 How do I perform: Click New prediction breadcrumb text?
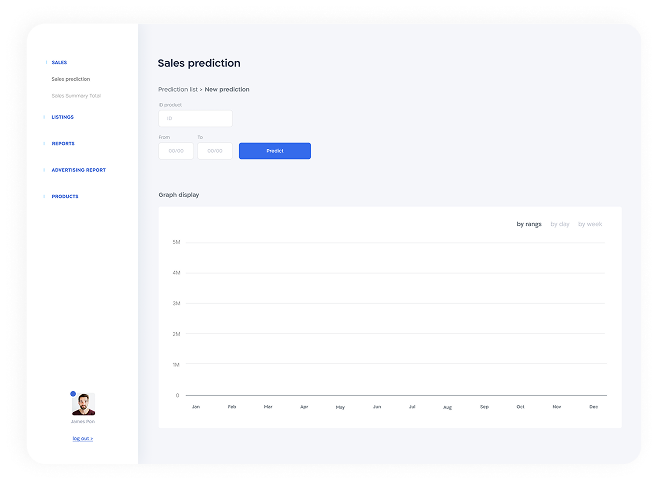[227, 89]
